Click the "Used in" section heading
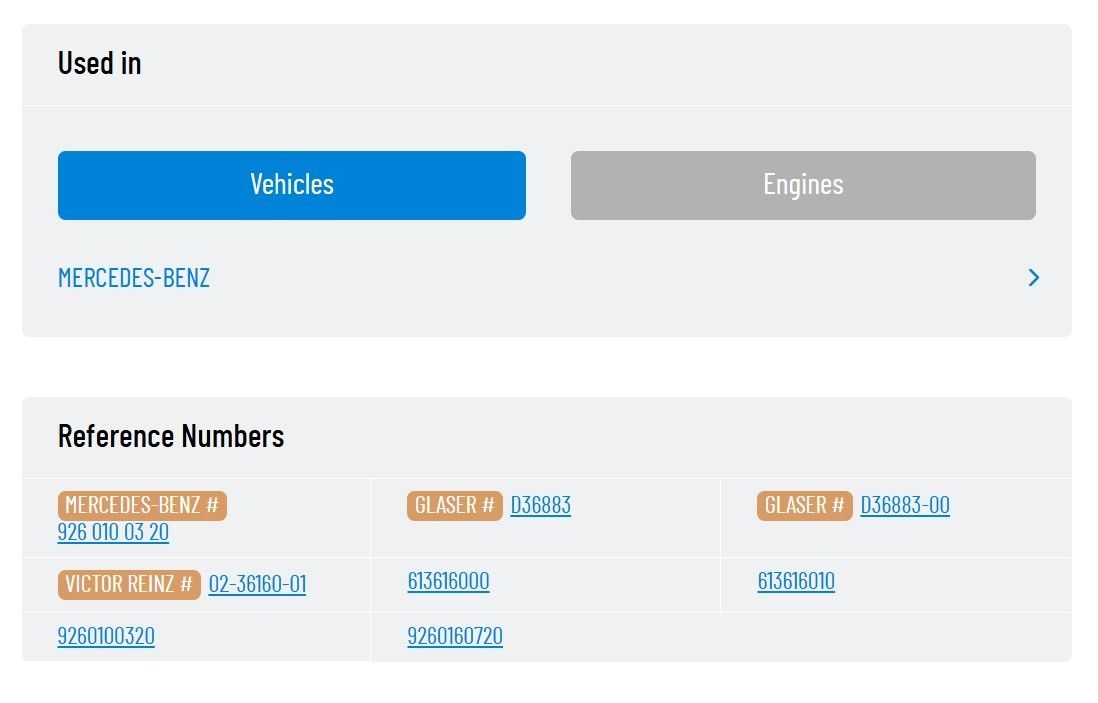The image size is (1098, 703). (99, 63)
